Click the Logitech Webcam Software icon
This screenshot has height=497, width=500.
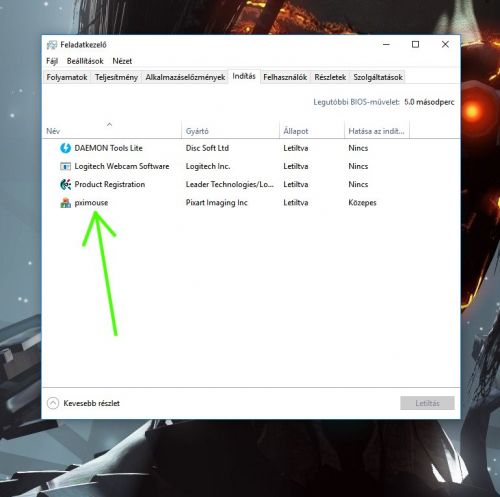point(66,166)
